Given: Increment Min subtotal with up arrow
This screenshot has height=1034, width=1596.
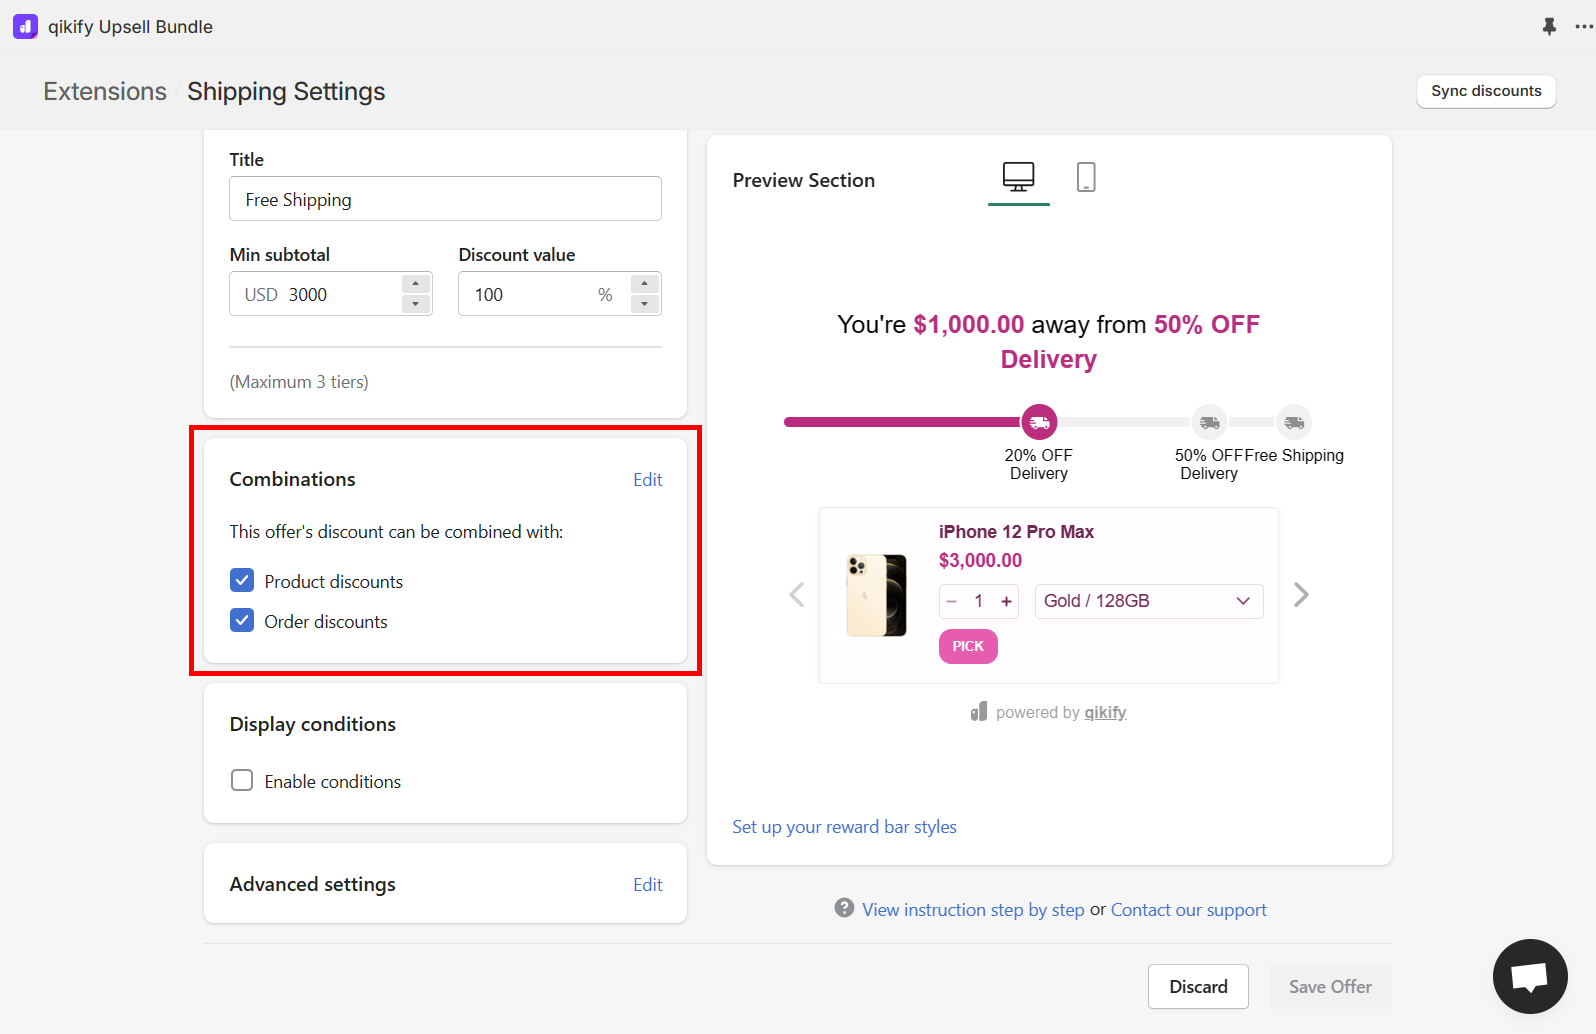Looking at the screenshot, I should click(x=416, y=284).
